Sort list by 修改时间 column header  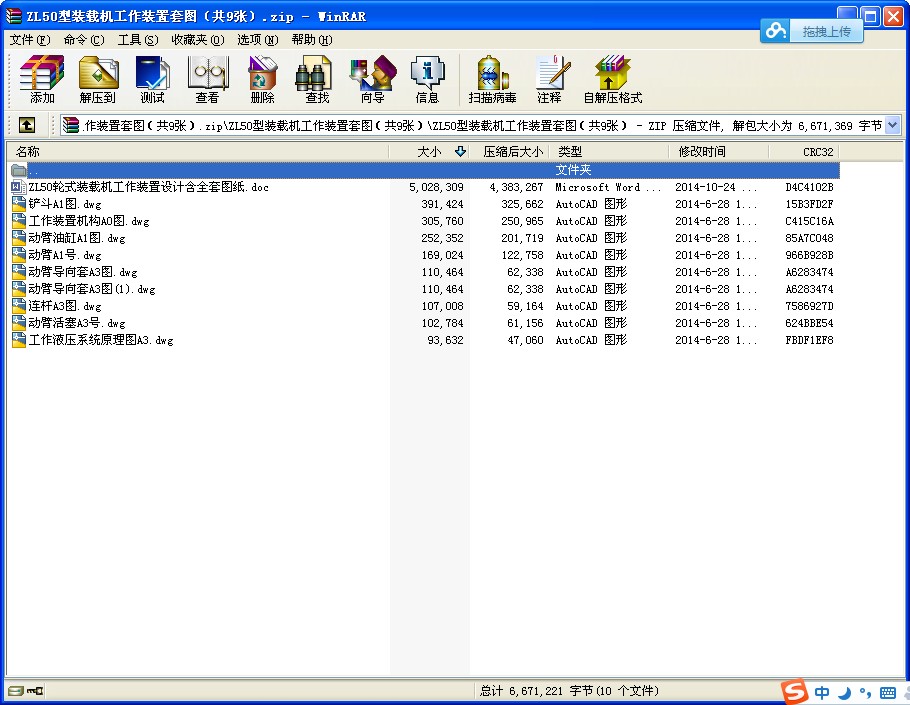[x=702, y=152]
